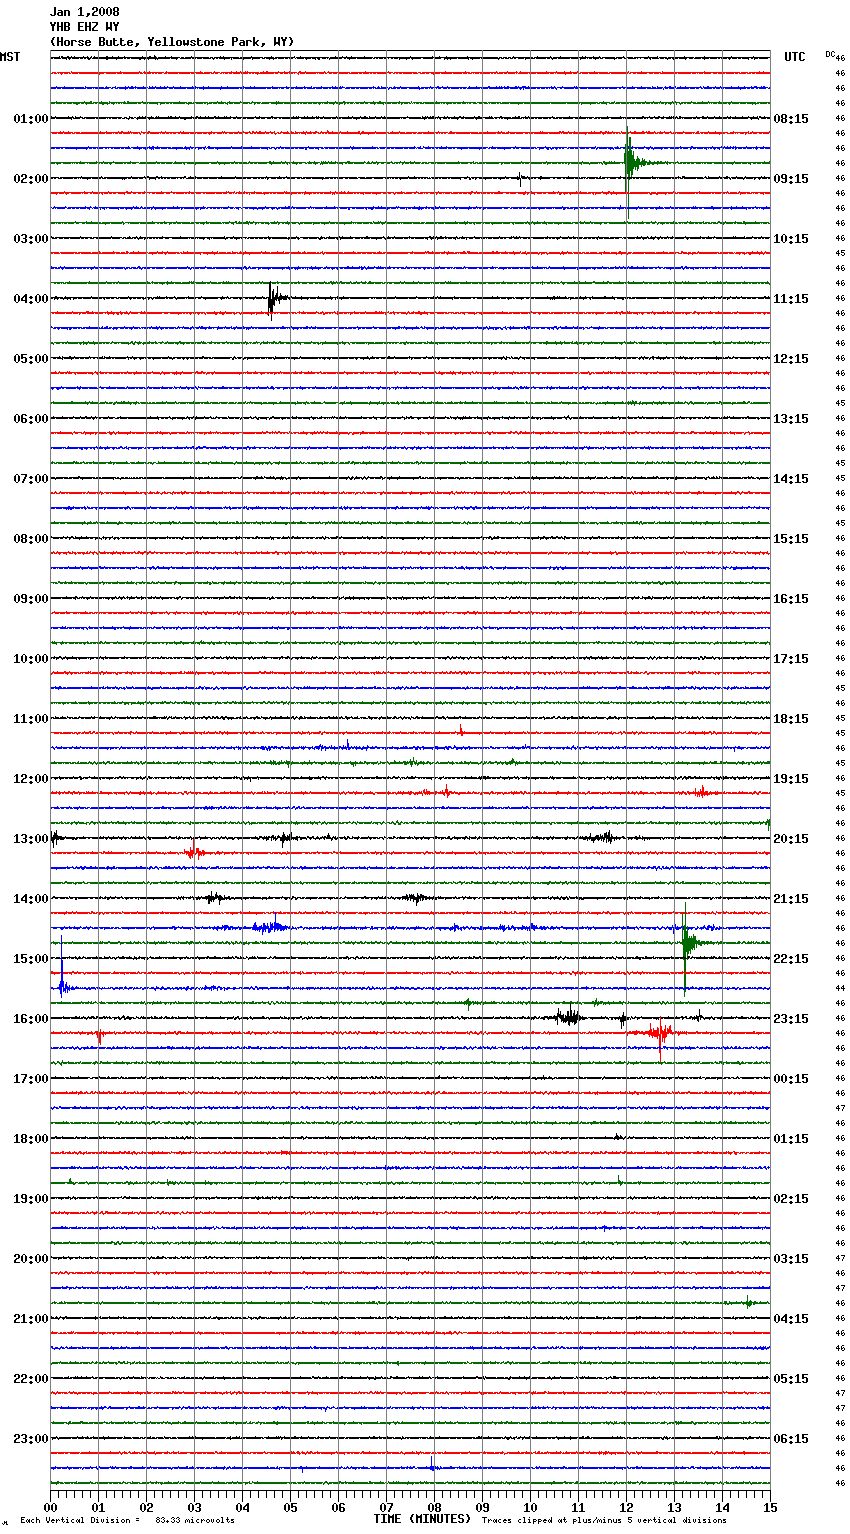Image resolution: width=850 pixels, height=1534 pixels.
Task: Click the 12:00 MST row label
Action: (30, 779)
